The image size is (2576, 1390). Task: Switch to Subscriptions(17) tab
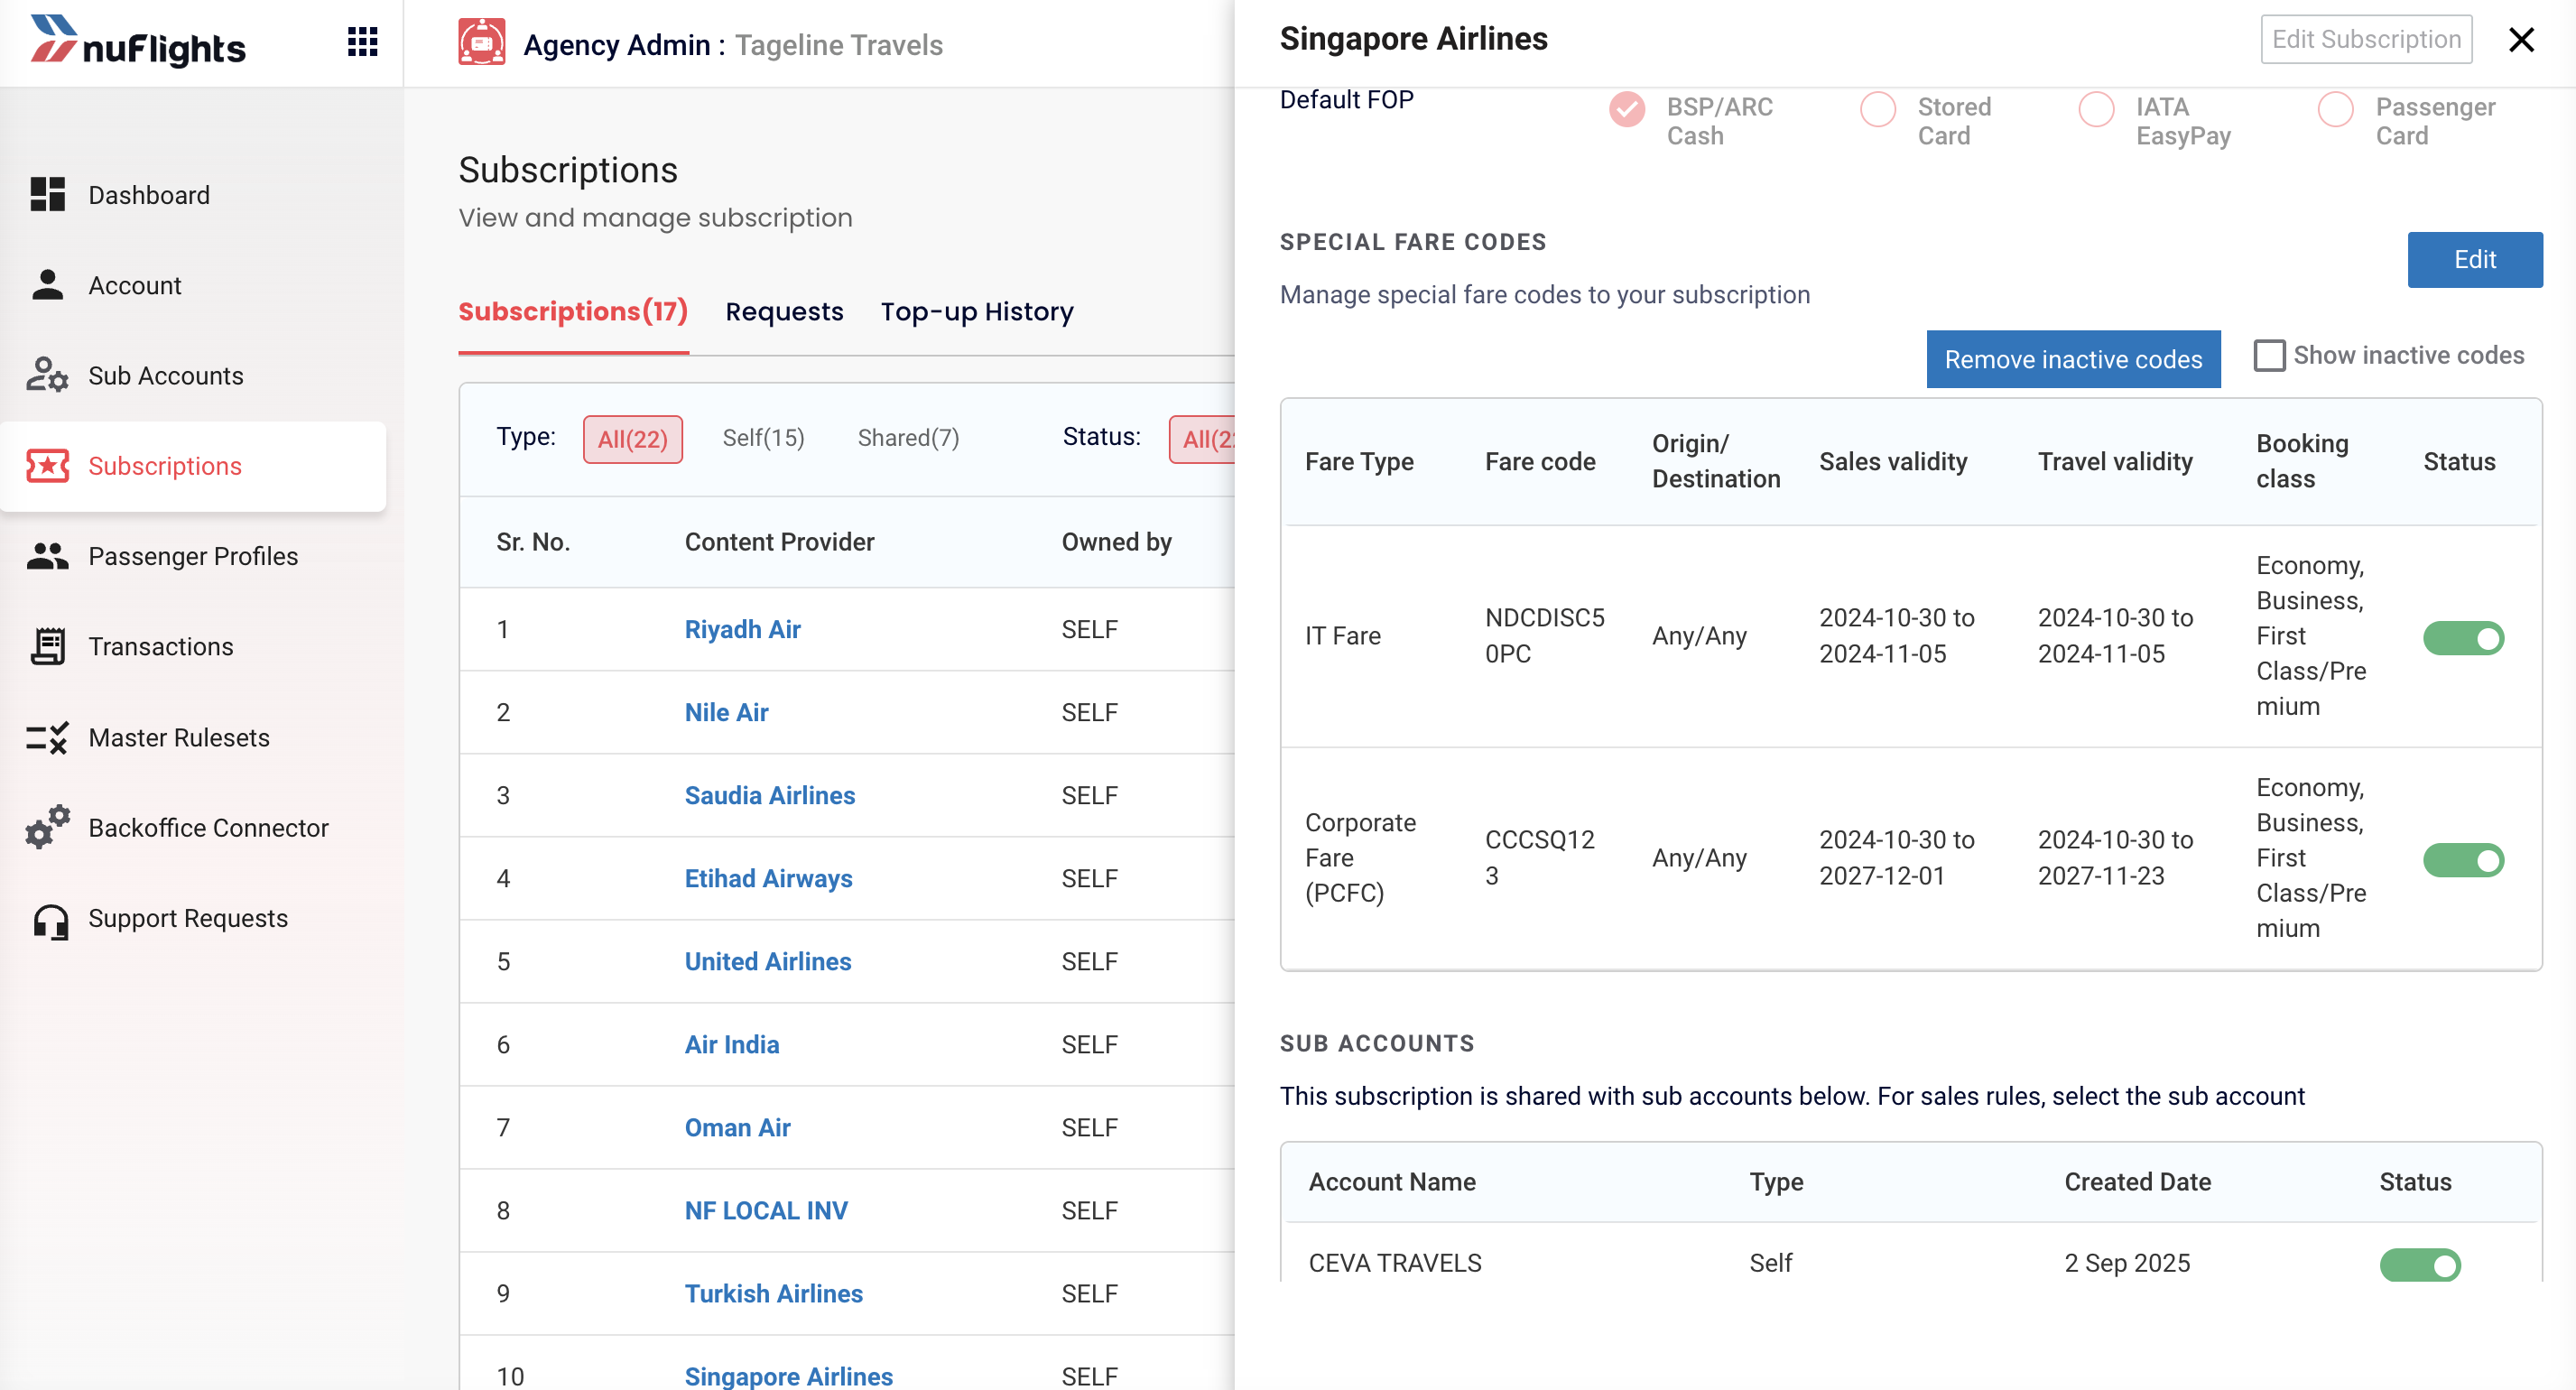(x=573, y=312)
